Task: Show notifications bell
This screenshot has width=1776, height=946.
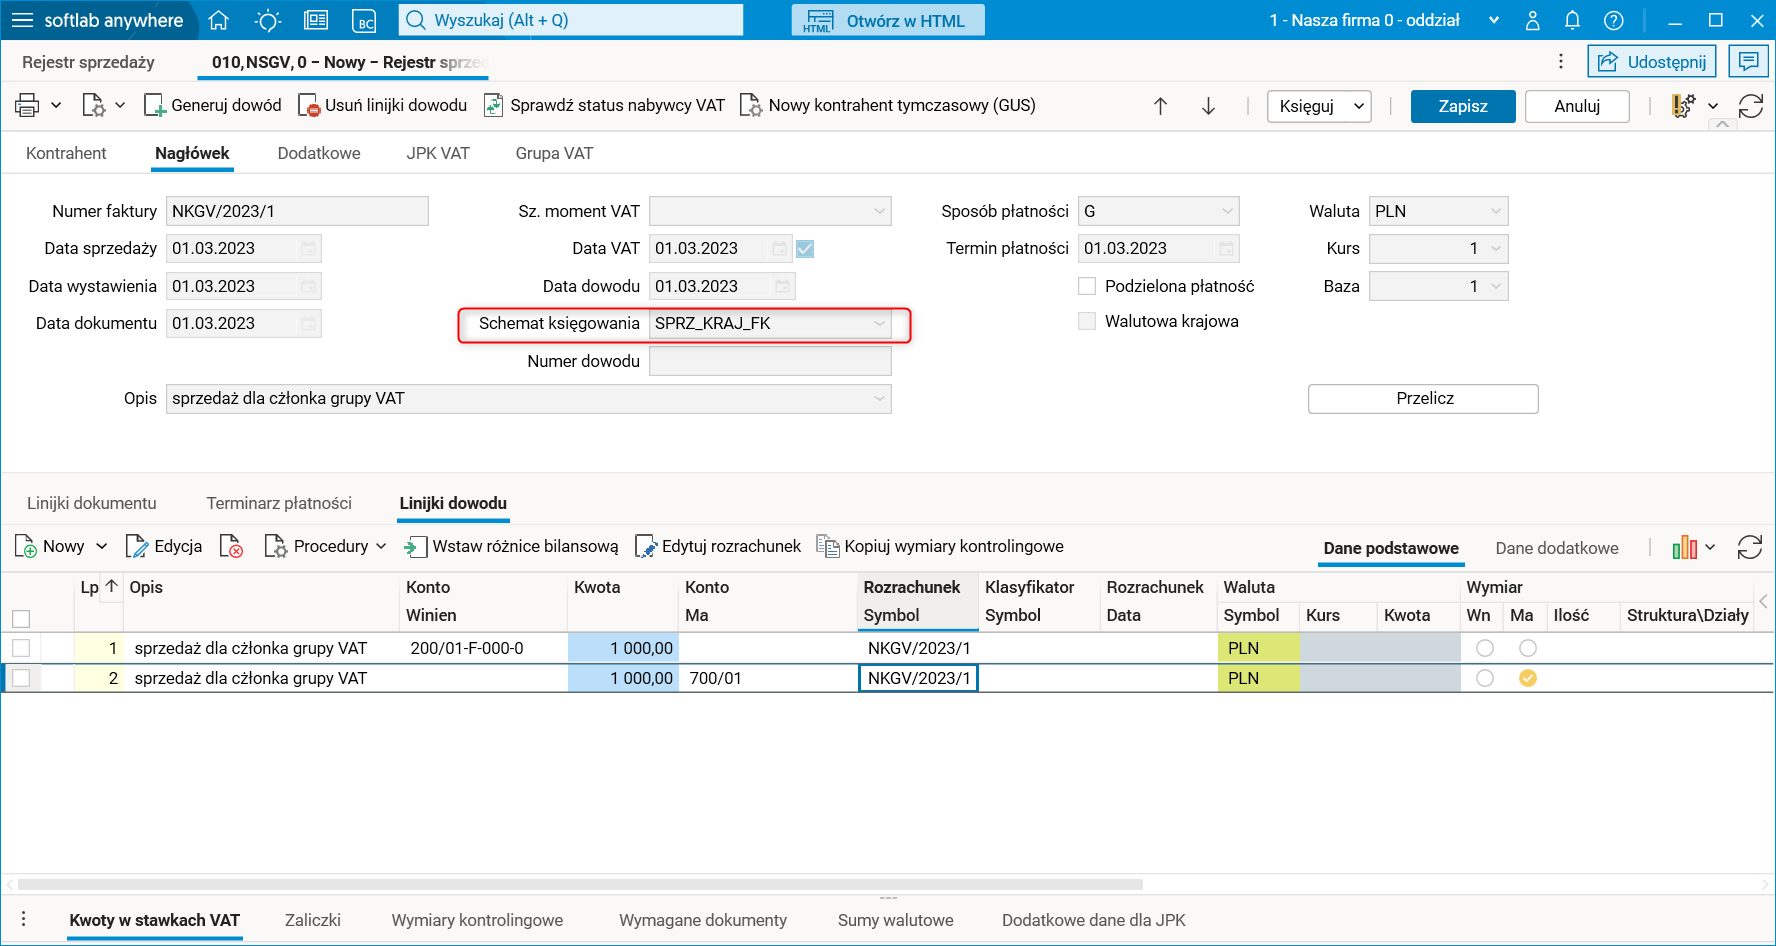Action: click(1572, 20)
